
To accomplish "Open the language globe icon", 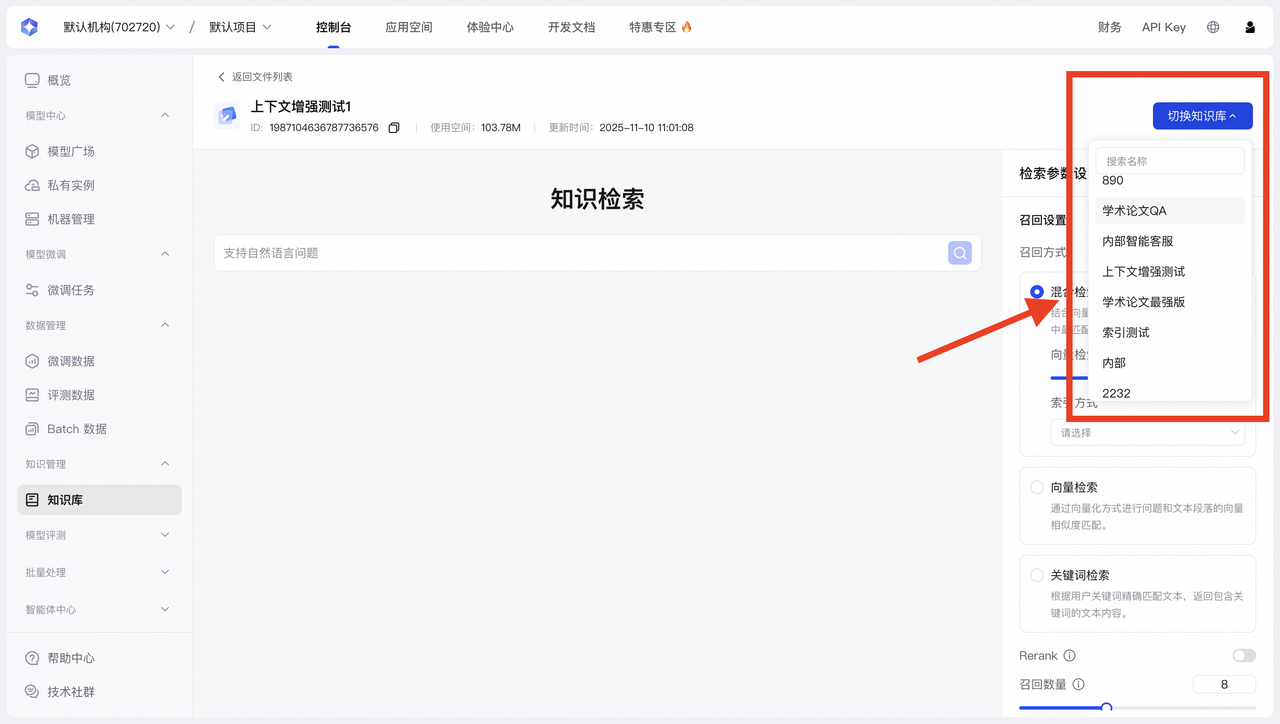I will pos(1213,27).
